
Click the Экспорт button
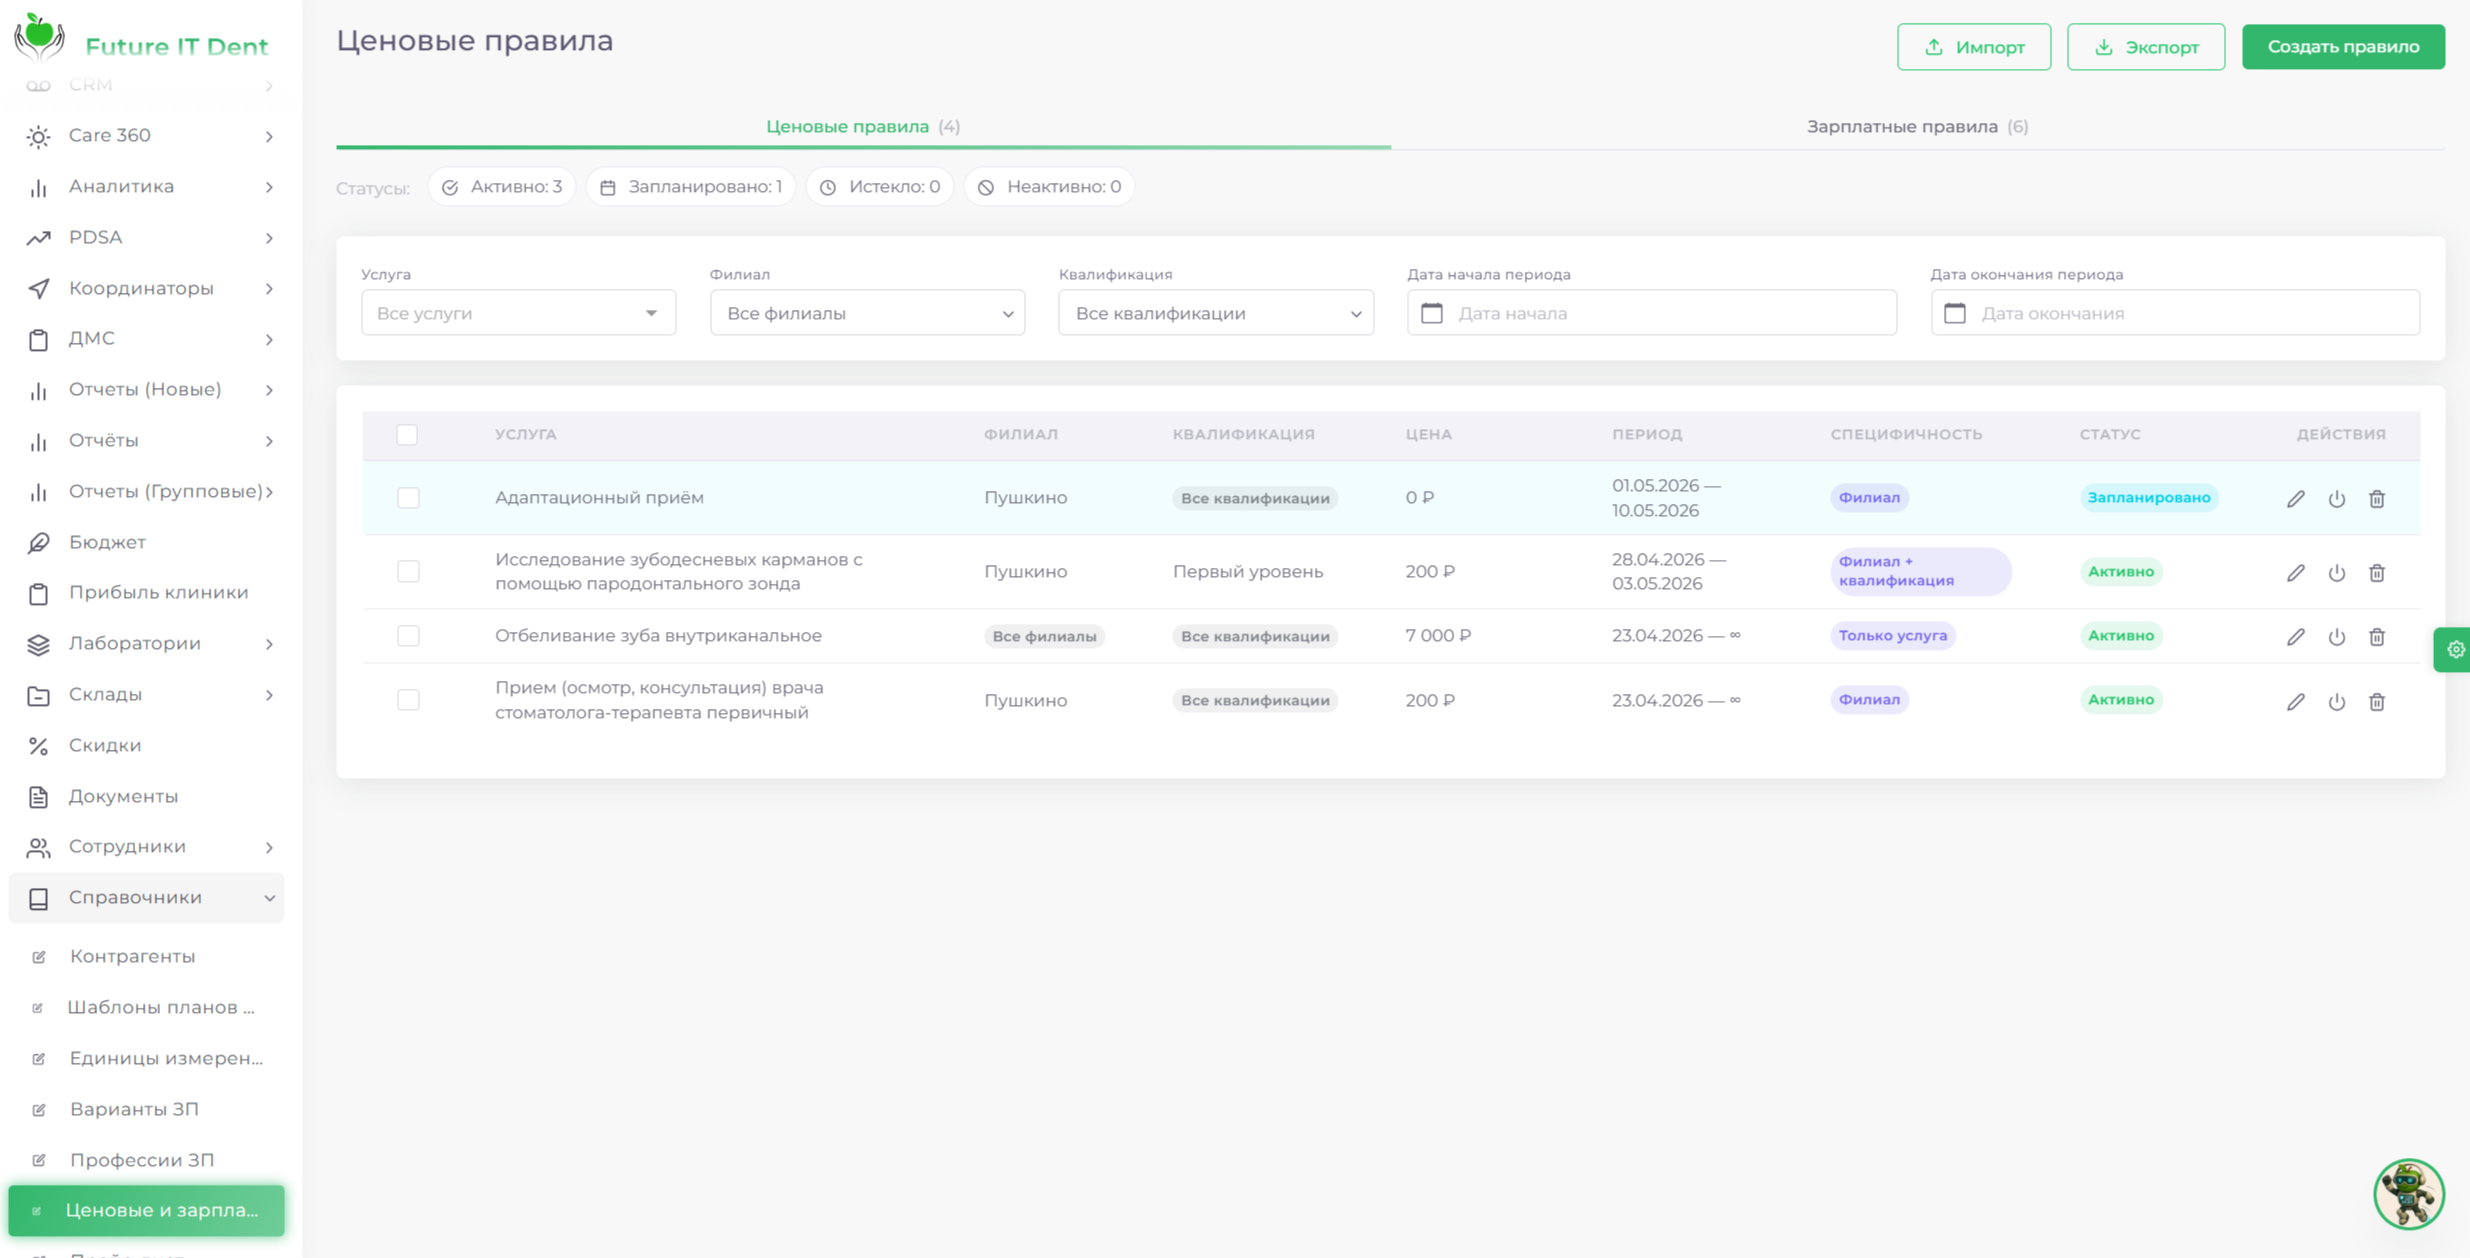[2145, 47]
